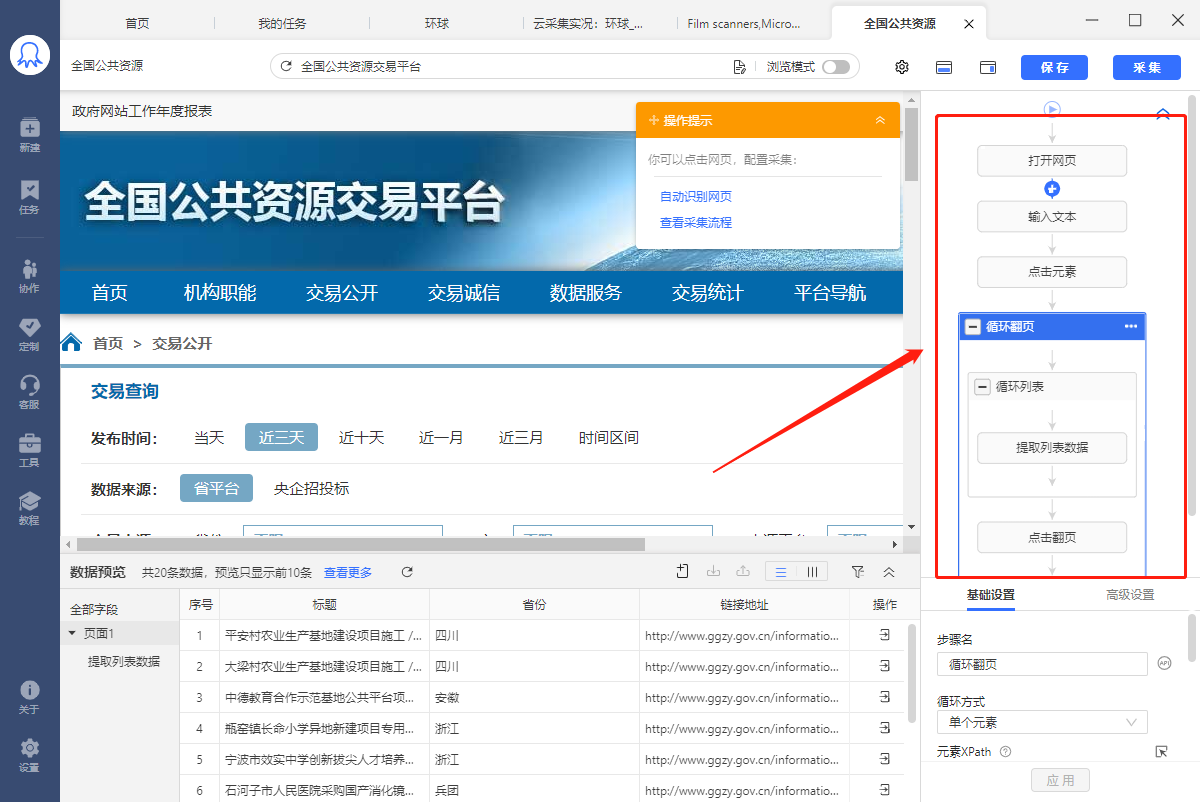Collapse the workflow panel with the blue chevron
The height and width of the screenshot is (802, 1200).
pyautogui.click(x=1163, y=114)
